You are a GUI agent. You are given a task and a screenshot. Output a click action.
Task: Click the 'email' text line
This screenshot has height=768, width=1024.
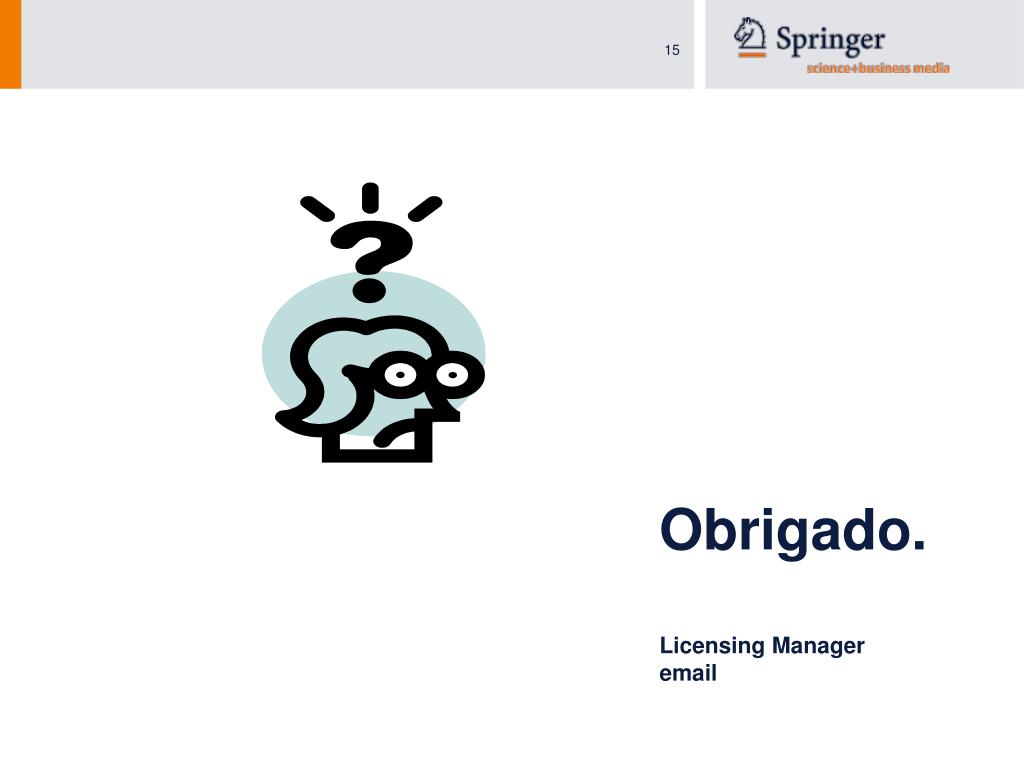click(688, 673)
